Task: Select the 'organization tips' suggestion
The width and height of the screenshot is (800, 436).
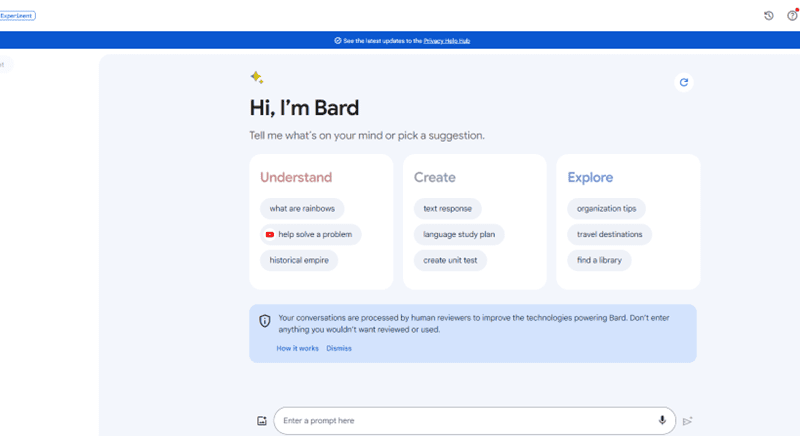Action: pos(606,209)
